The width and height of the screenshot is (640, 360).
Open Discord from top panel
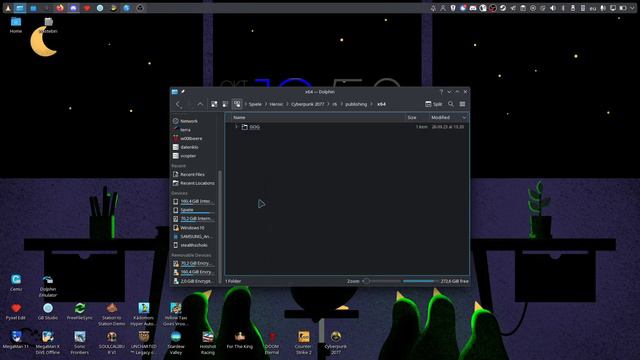tap(73, 8)
